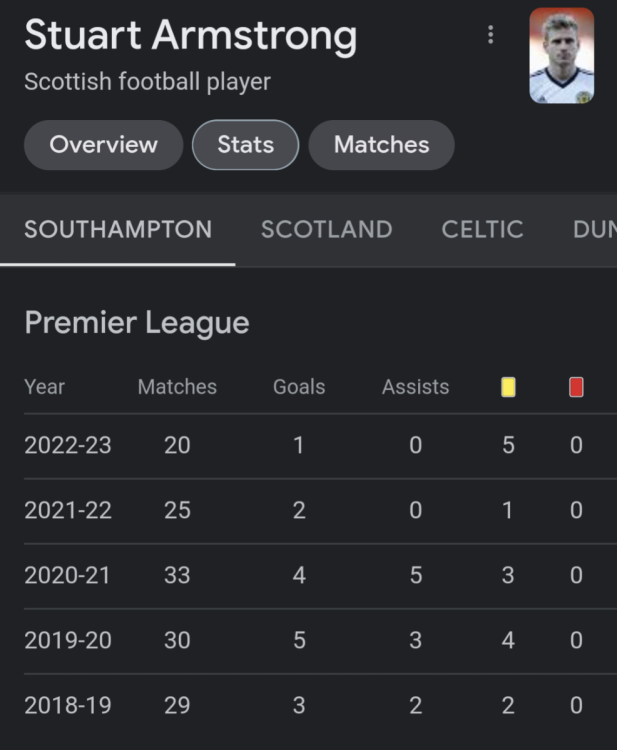The width and height of the screenshot is (617, 750).
Task: Click the yellow card column icon
Action: pos(508,387)
